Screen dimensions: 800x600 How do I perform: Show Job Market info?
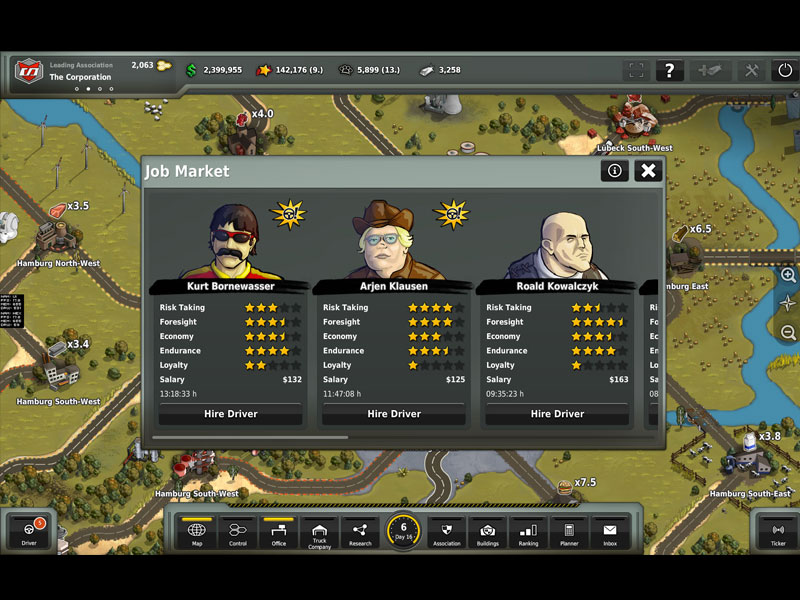click(x=614, y=171)
